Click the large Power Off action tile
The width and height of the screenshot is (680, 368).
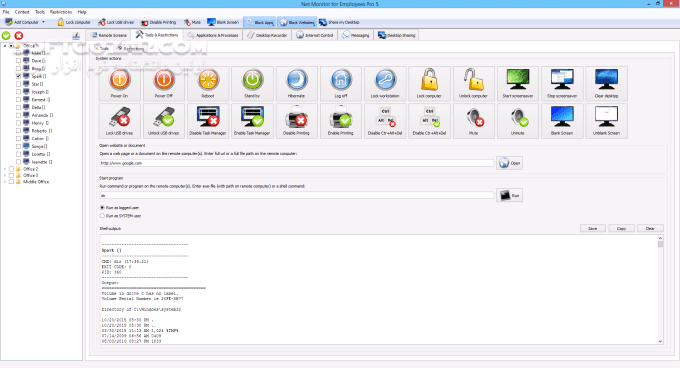click(164, 84)
